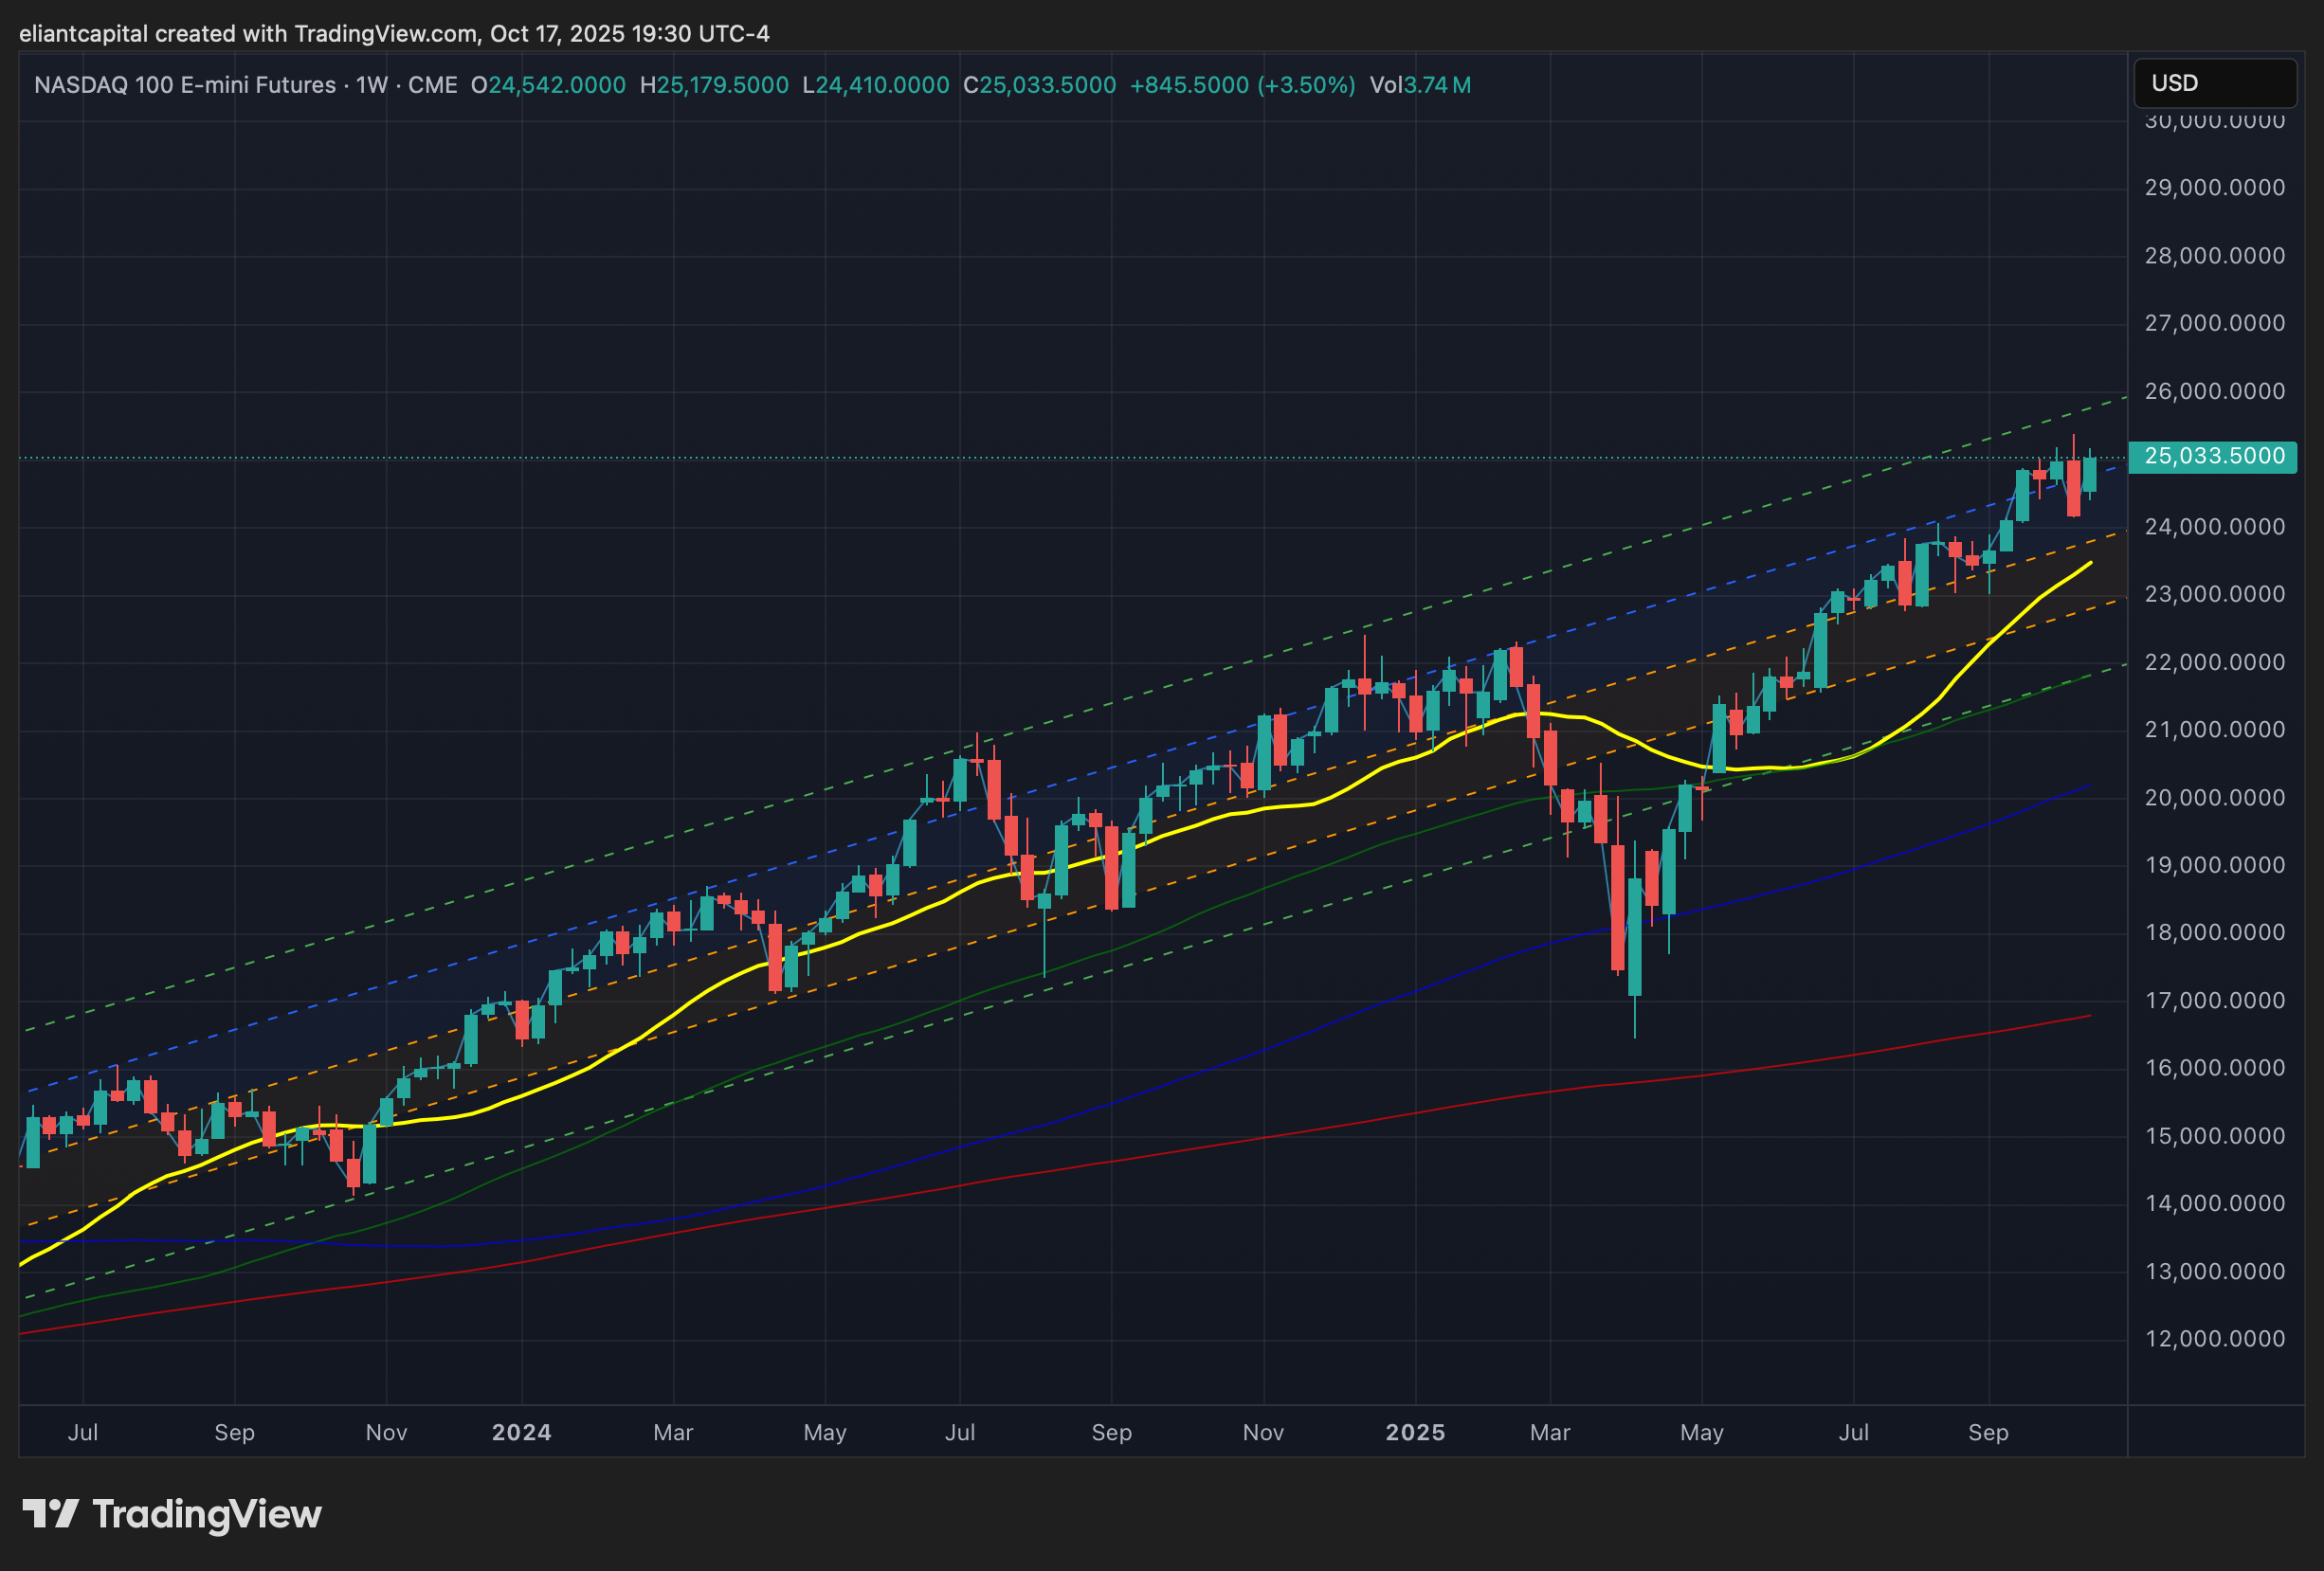The width and height of the screenshot is (2324, 1571).
Task: Click the 1W interval label
Action: pyautogui.click(x=371, y=85)
